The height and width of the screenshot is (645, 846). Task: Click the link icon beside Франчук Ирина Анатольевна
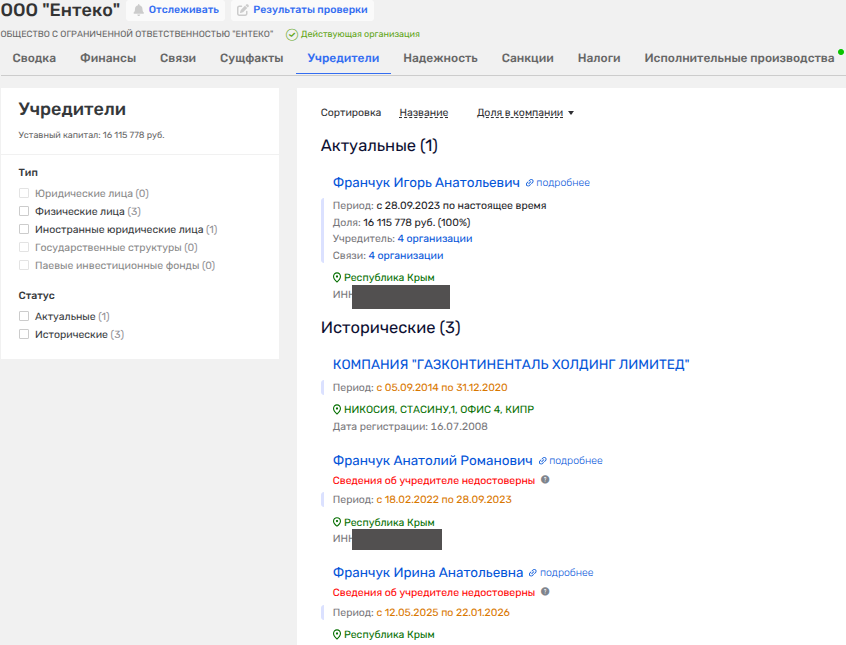(x=533, y=573)
